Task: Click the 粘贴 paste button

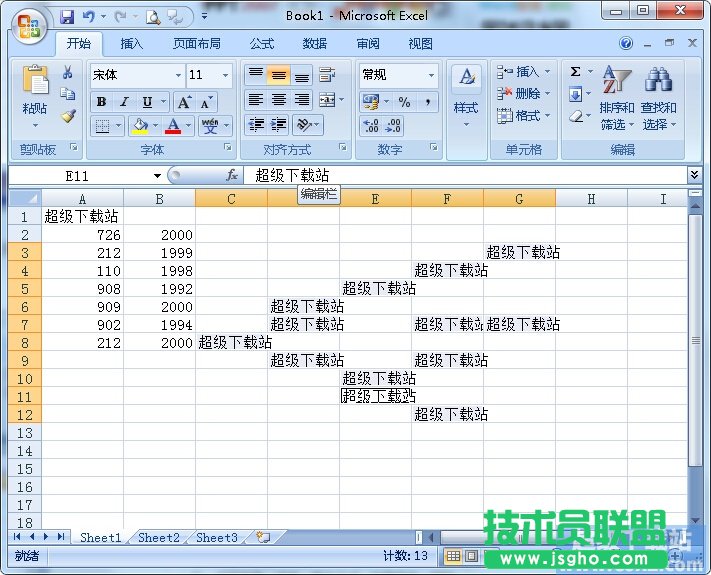Action: (x=35, y=95)
